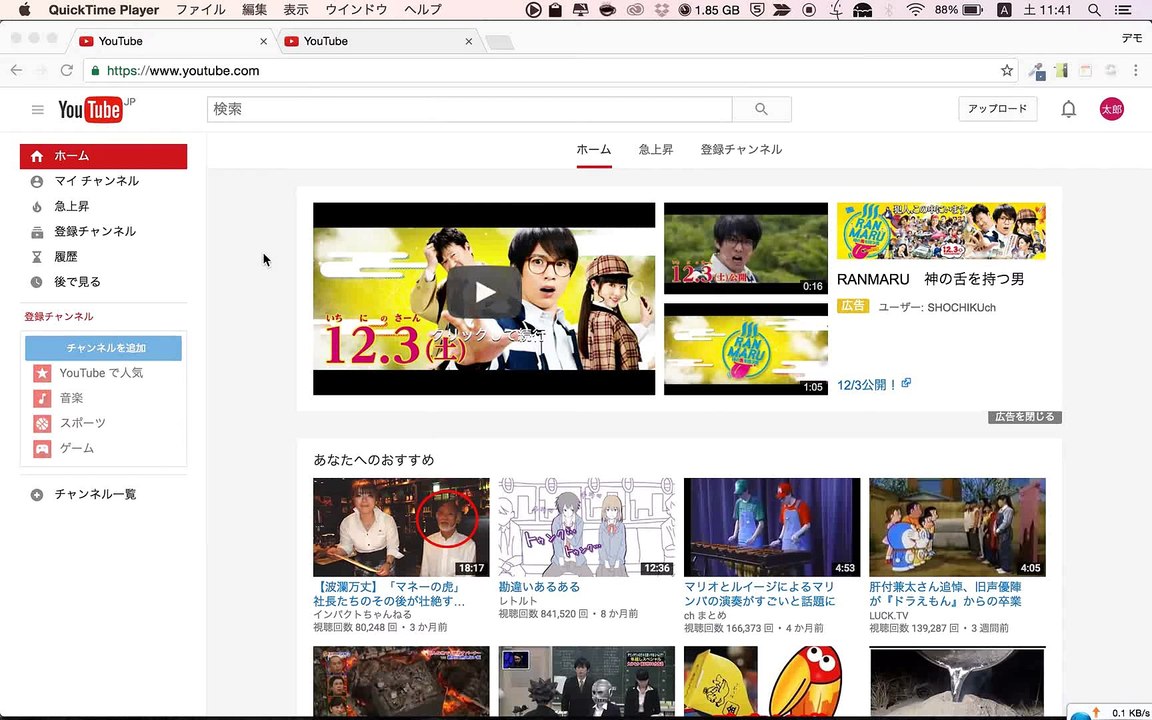This screenshot has height=720, width=1152.
Task: Open the Wi-Fi menu bar icon
Action: [915, 10]
